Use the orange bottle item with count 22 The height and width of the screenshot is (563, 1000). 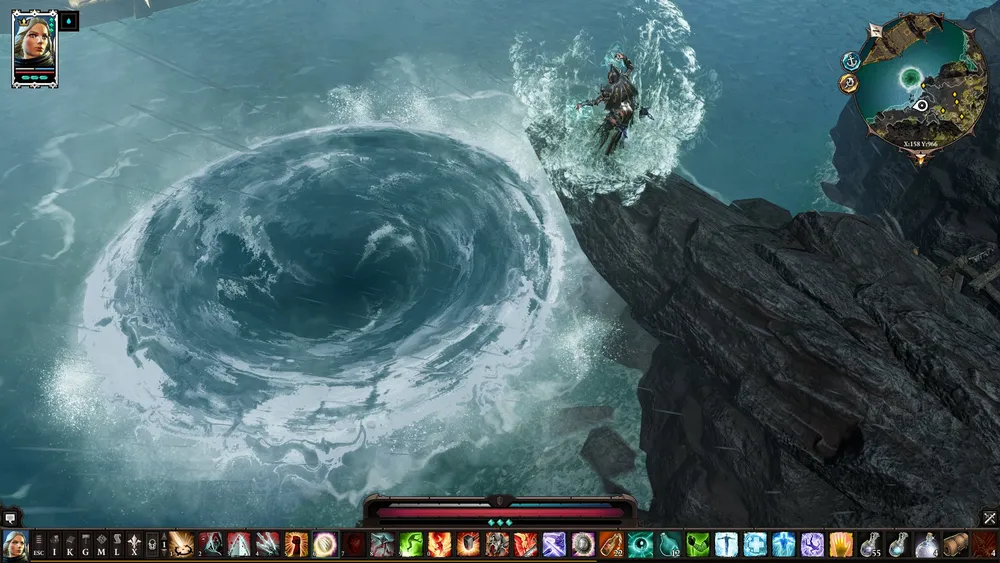[612, 545]
